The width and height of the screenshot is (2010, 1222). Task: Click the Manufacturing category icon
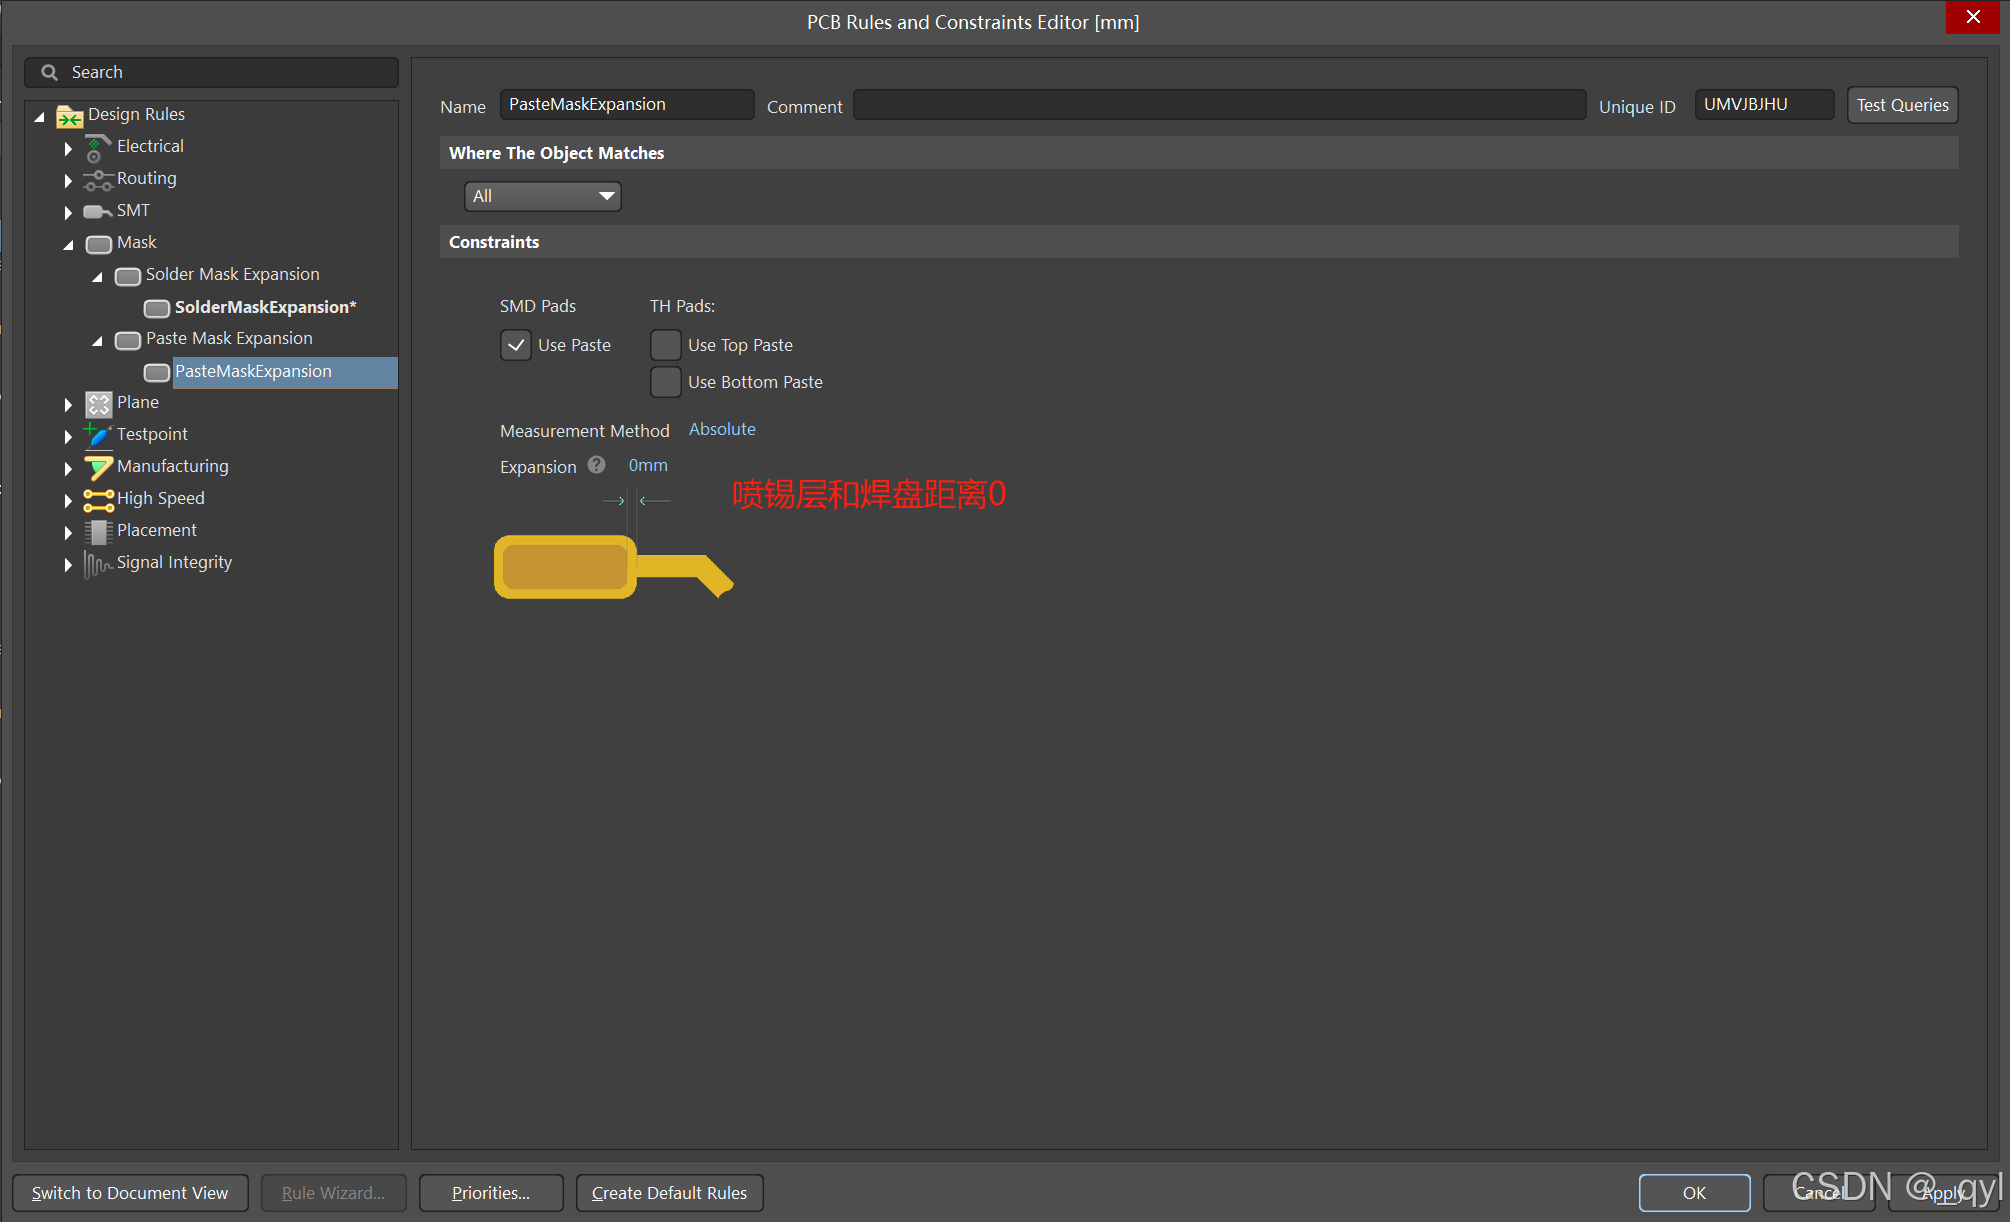click(x=98, y=467)
